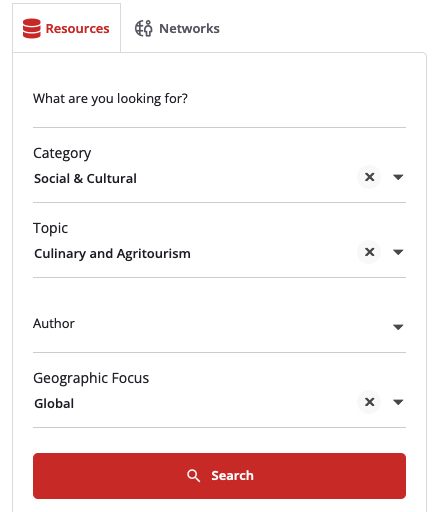Click the Global geographic focus value

click(54, 404)
